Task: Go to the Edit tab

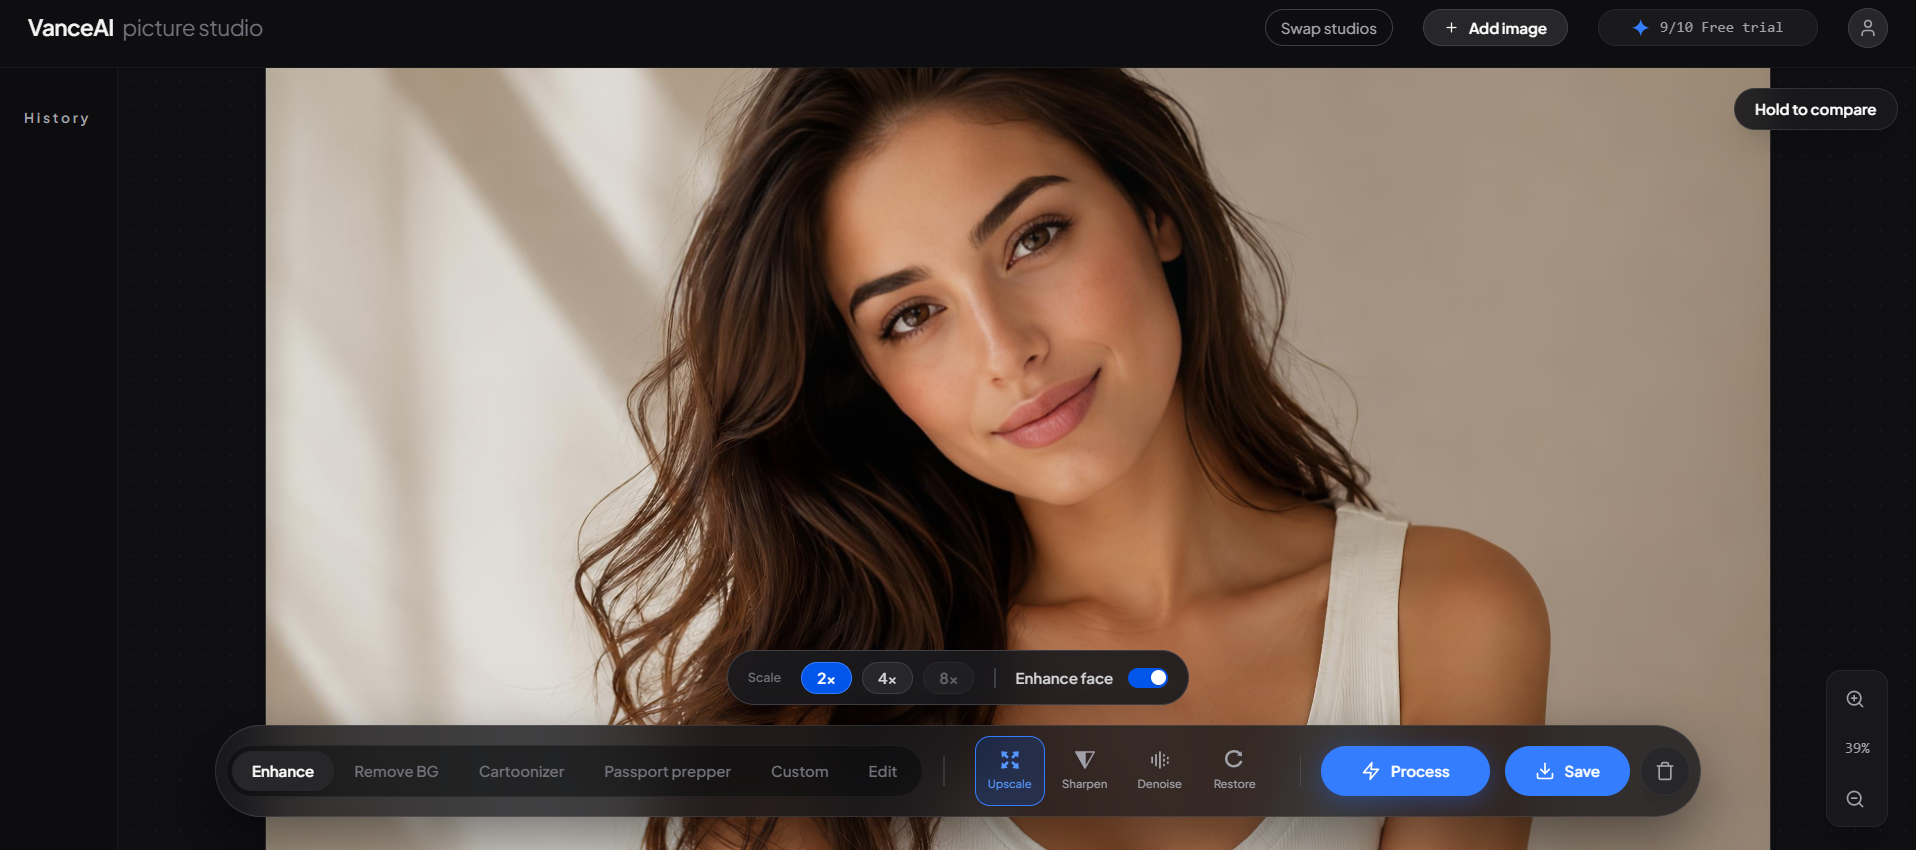Action: (882, 771)
